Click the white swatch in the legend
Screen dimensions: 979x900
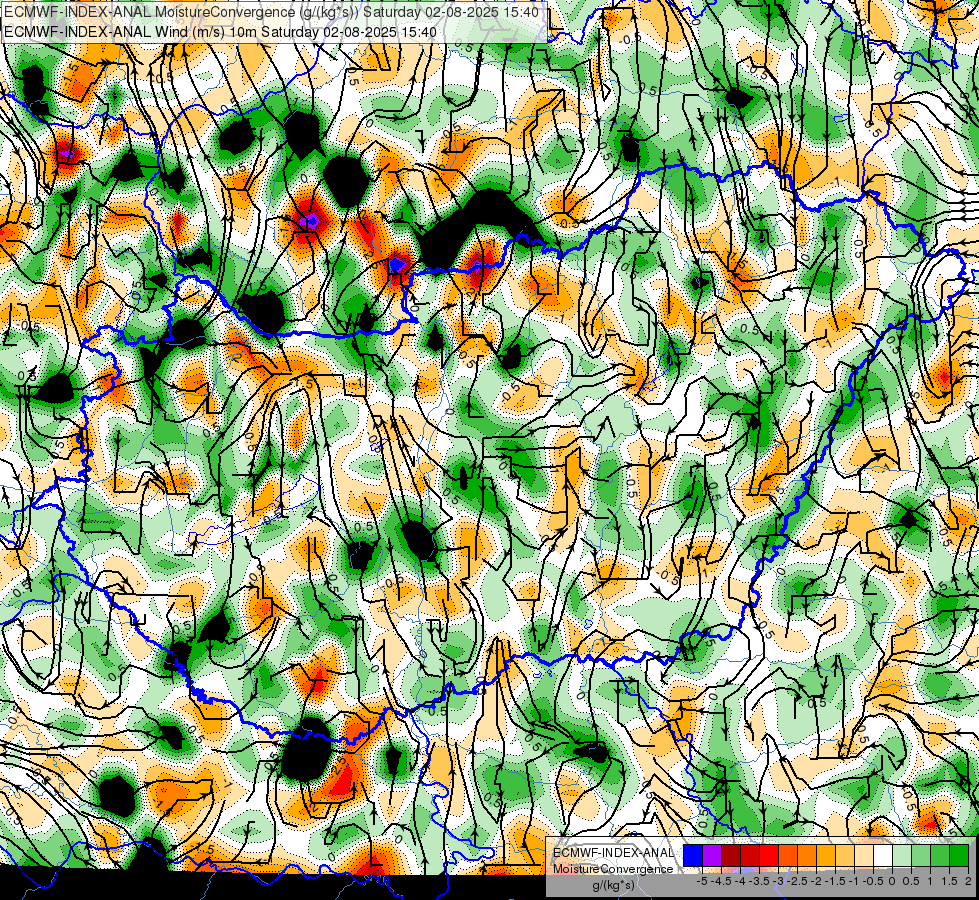coord(883,855)
